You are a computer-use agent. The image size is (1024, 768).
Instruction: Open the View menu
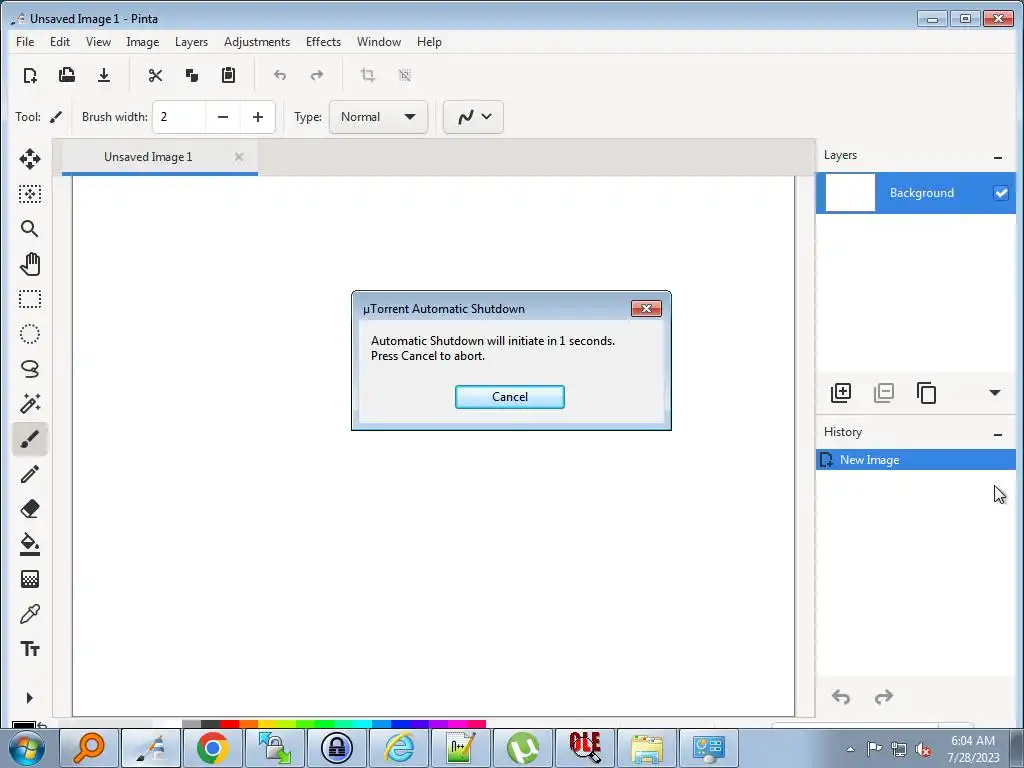pyautogui.click(x=98, y=42)
